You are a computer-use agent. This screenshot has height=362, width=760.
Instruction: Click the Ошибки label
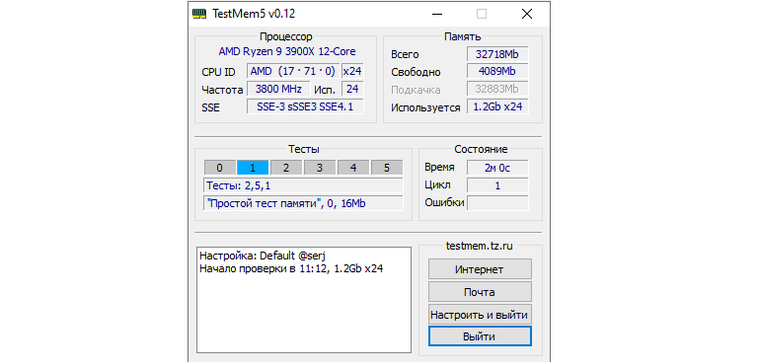[x=444, y=203]
